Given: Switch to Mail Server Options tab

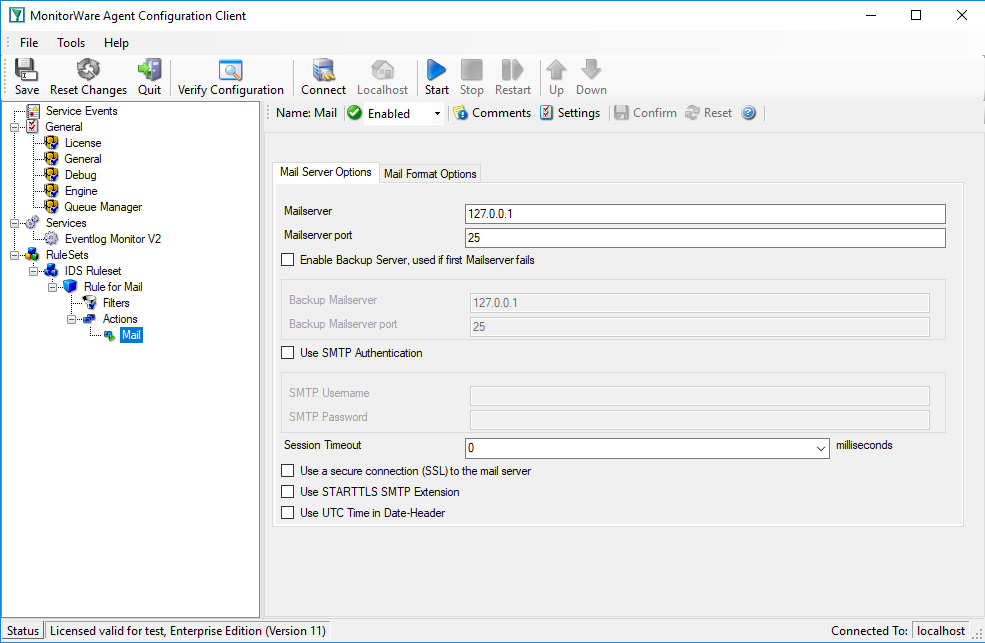Looking at the screenshot, I should pyautogui.click(x=325, y=172).
